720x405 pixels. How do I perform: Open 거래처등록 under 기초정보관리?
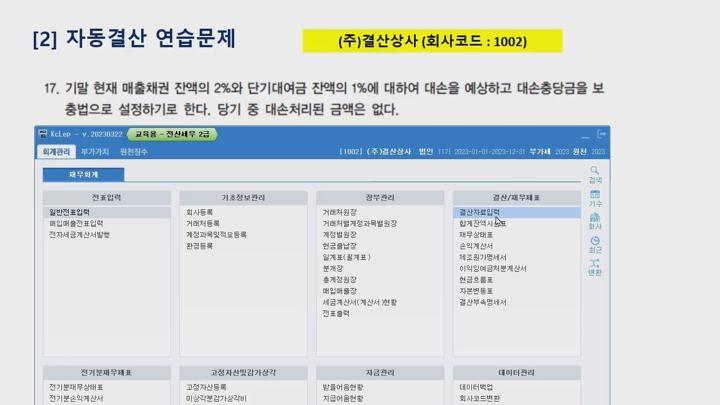(202, 223)
